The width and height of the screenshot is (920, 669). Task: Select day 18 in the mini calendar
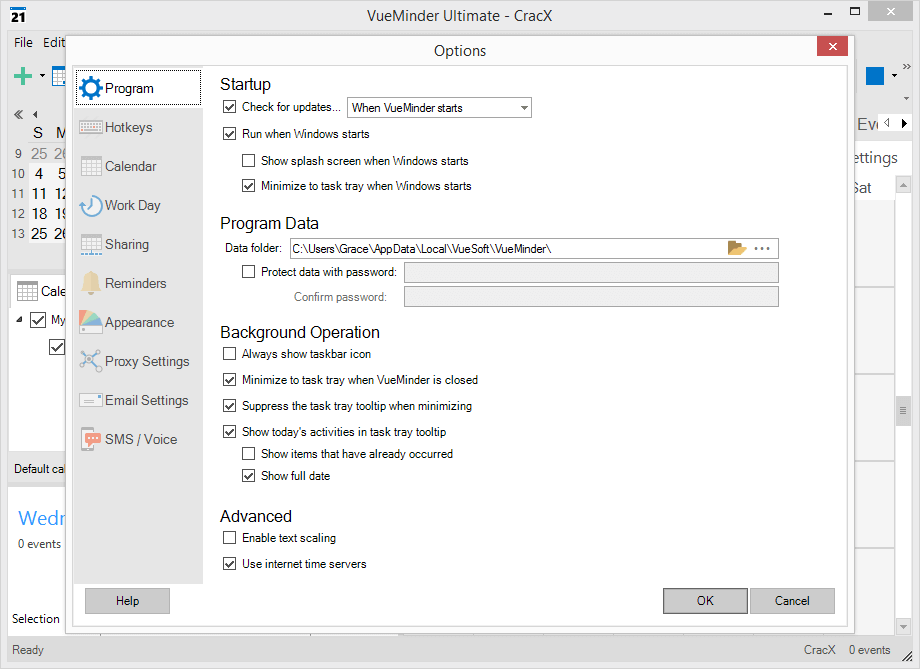tap(39, 214)
